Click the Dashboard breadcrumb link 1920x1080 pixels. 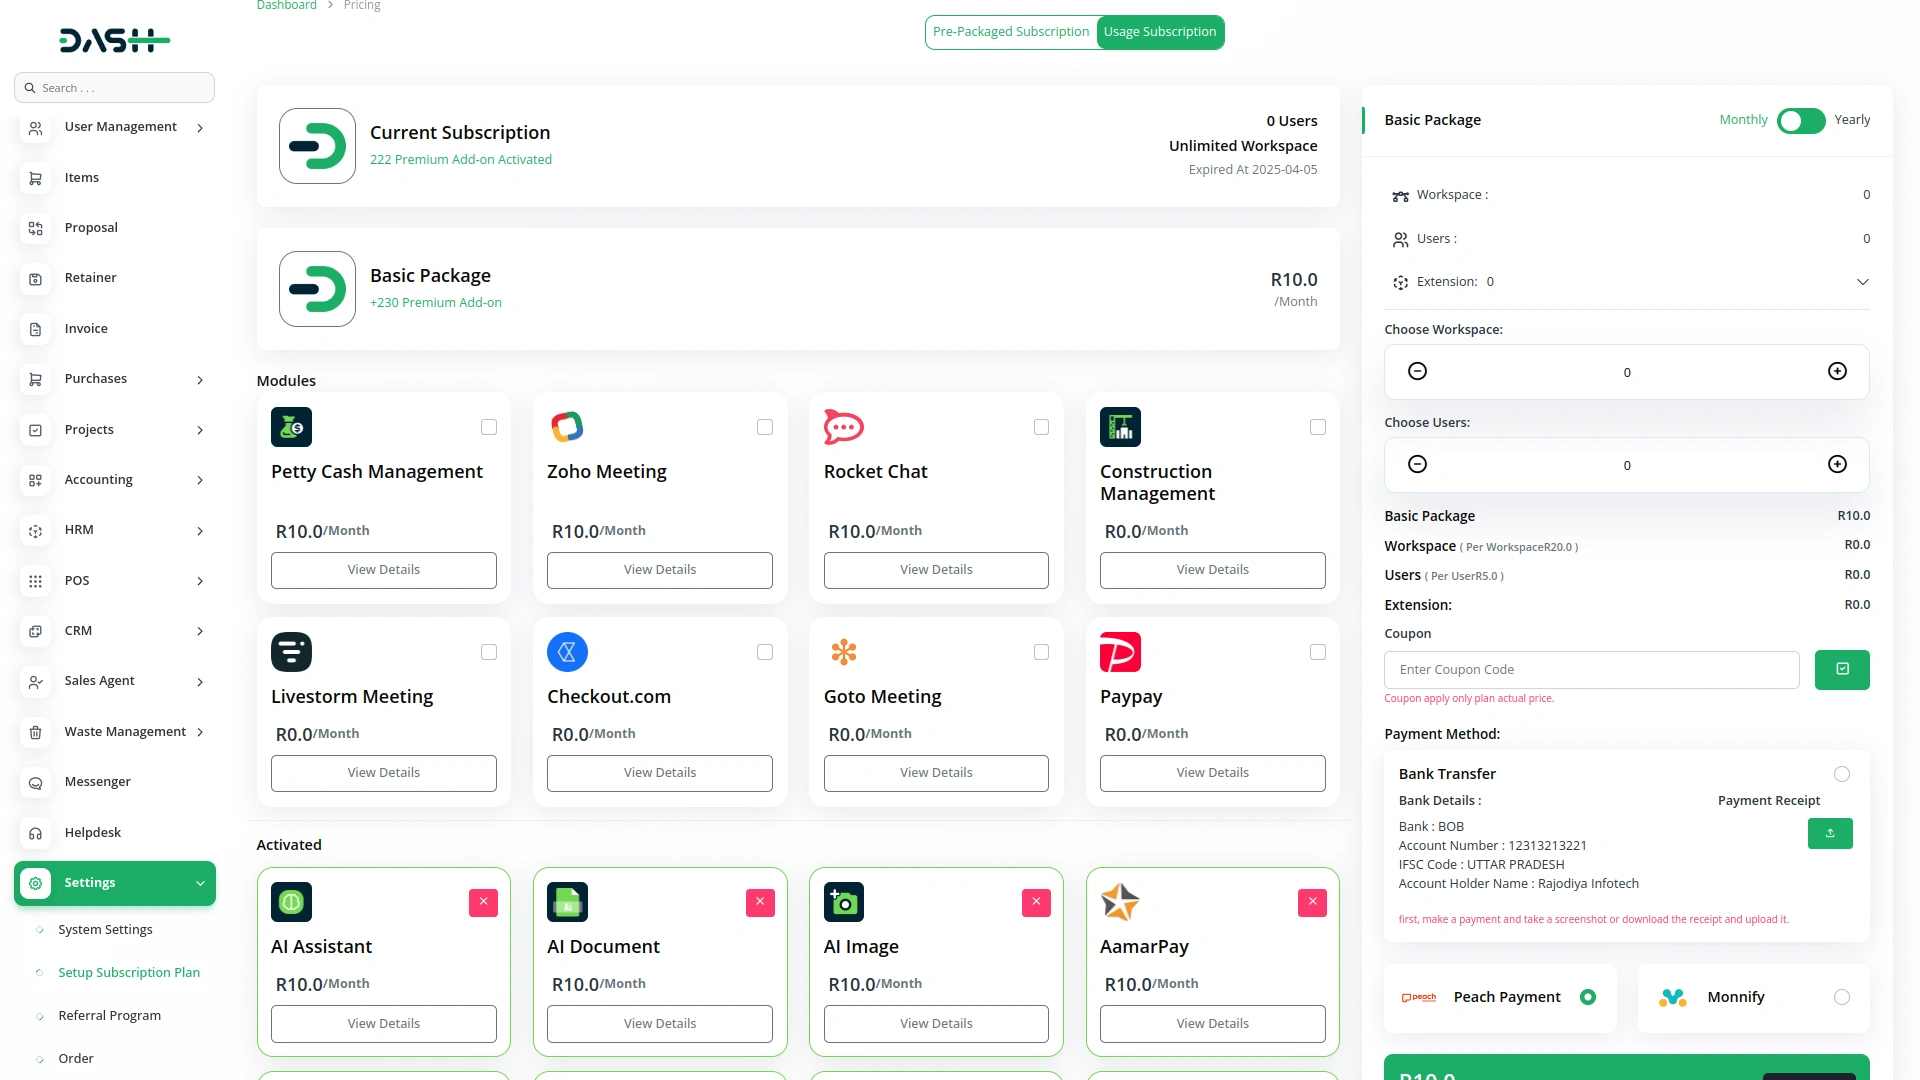[286, 6]
